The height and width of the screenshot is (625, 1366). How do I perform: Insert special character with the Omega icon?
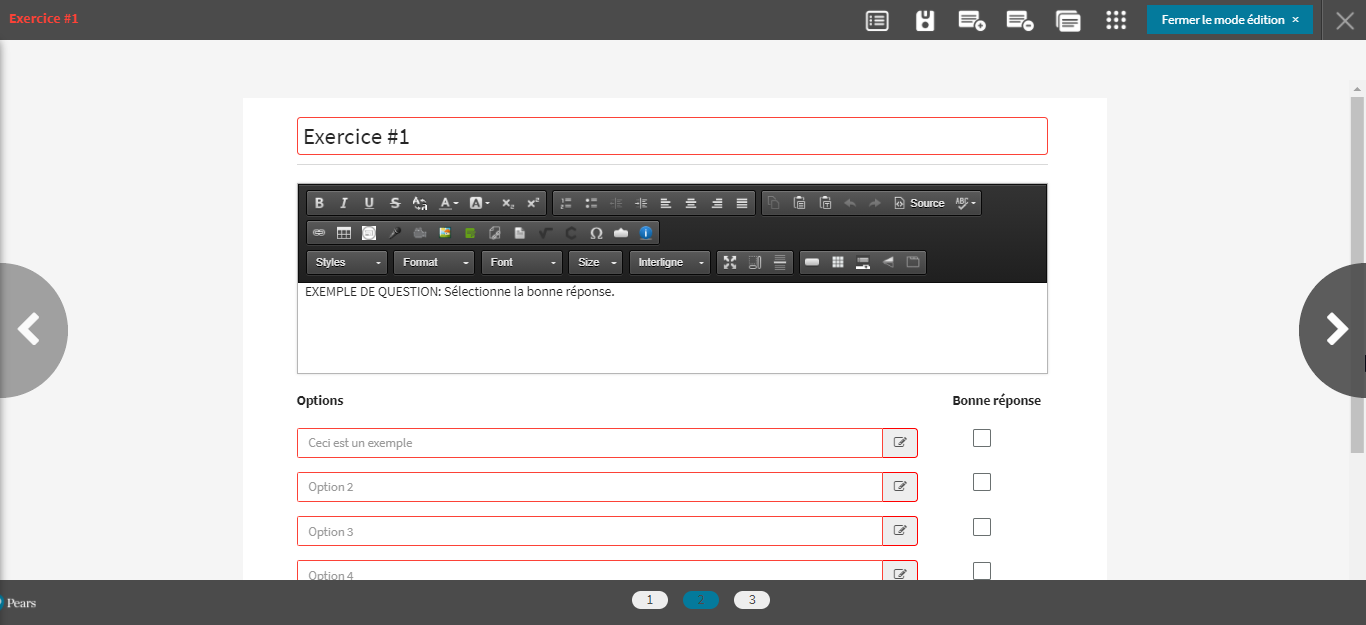click(596, 233)
